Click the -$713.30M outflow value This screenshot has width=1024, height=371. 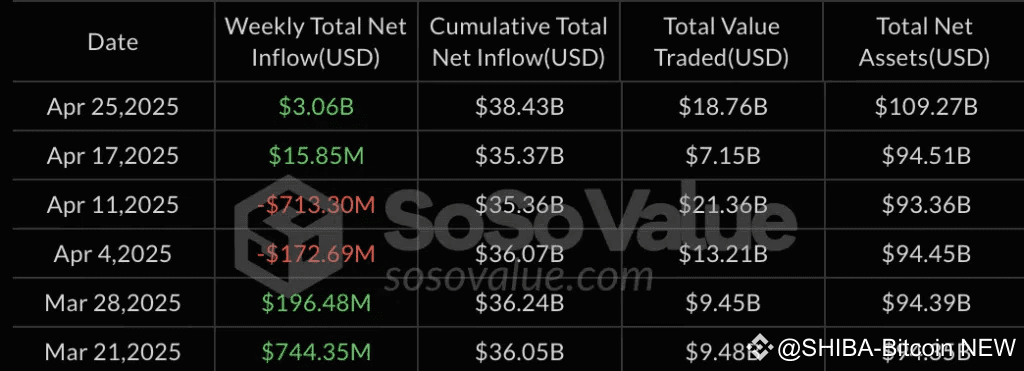(x=316, y=205)
